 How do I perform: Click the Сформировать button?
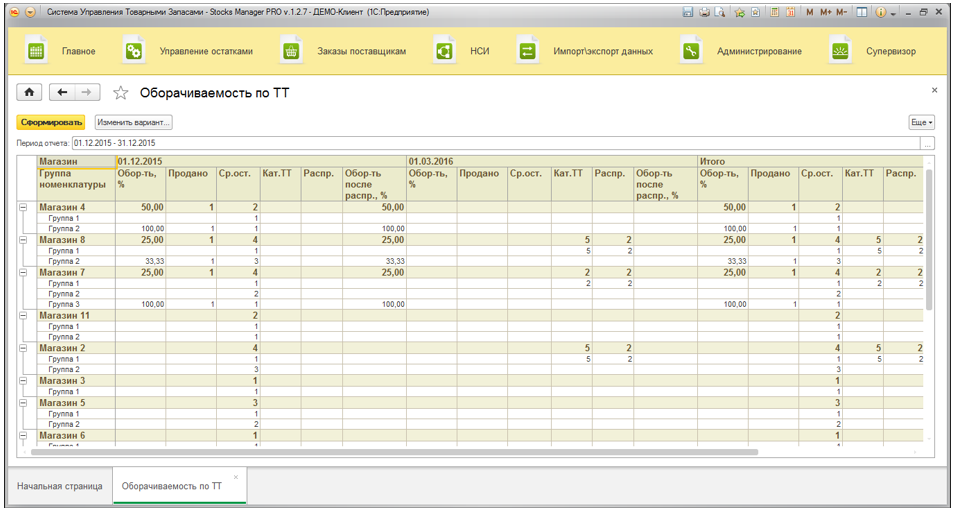(x=51, y=122)
